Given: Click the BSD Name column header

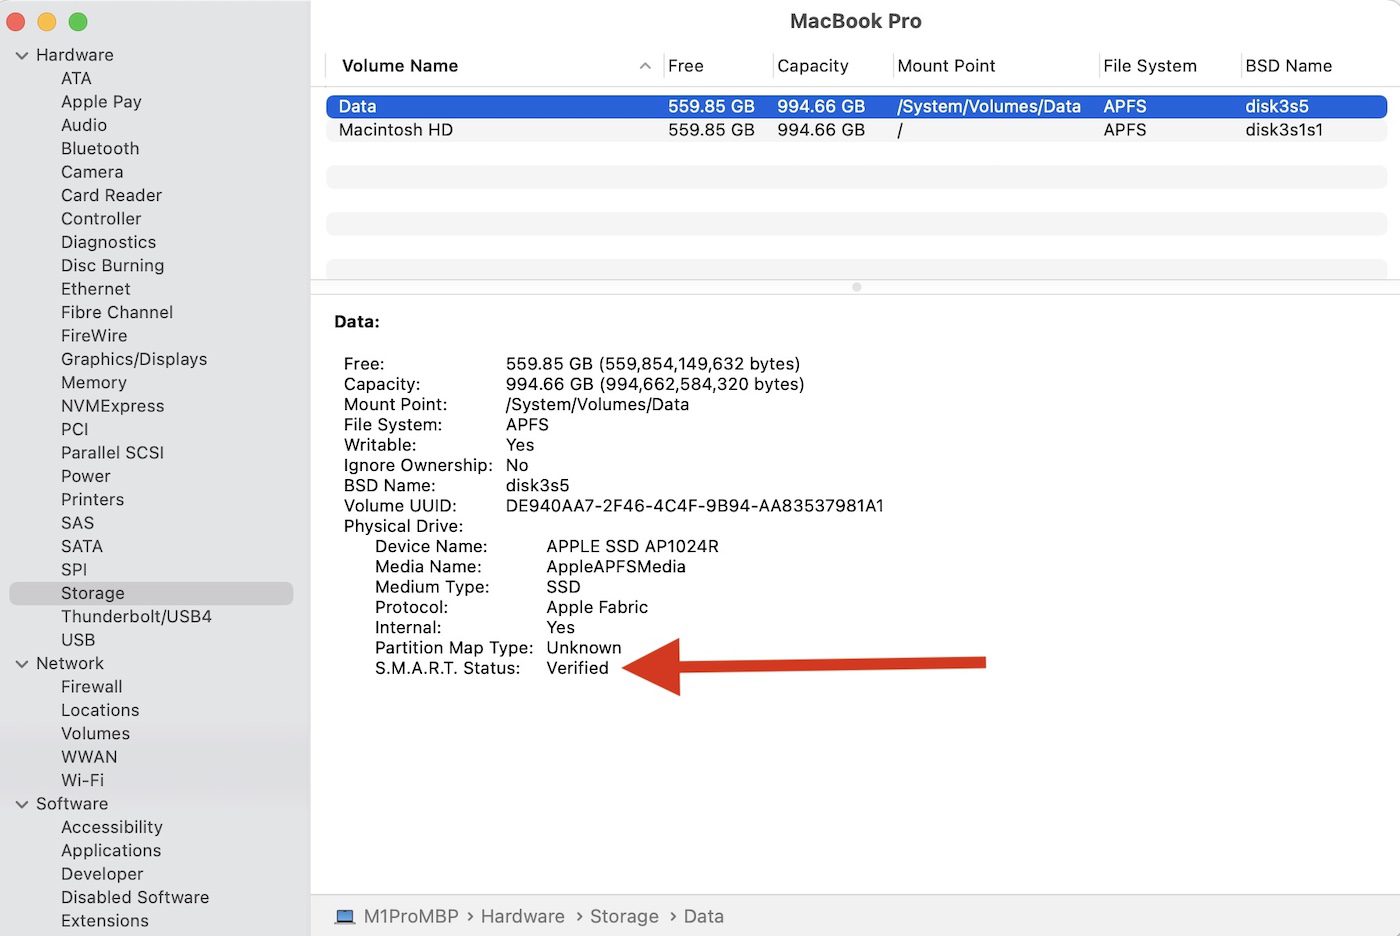Looking at the screenshot, I should pyautogui.click(x=1288, y=66).
